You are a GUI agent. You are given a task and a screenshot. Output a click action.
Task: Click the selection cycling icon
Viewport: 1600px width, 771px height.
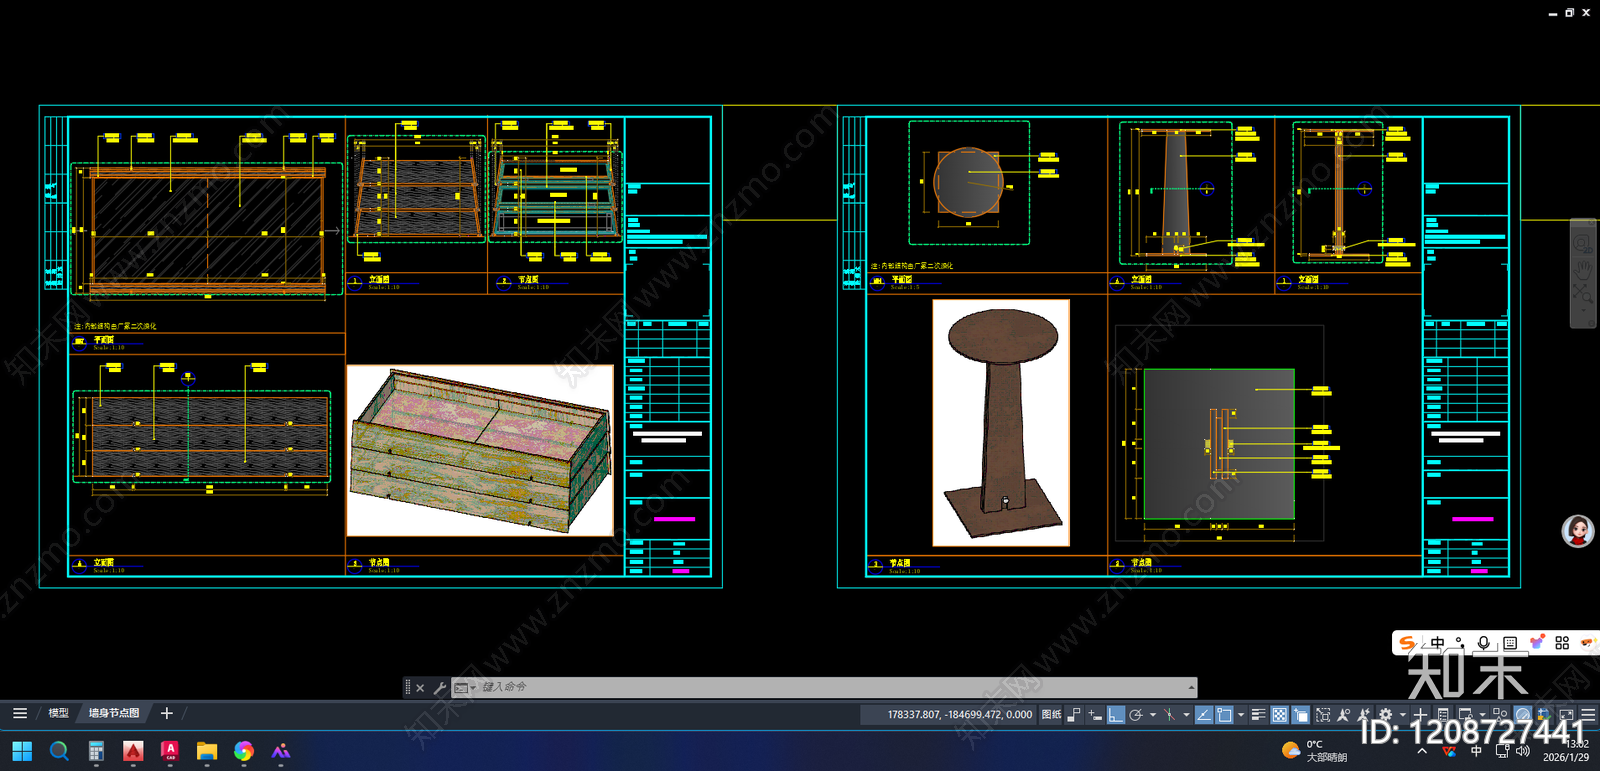pyautogui.click(x=1301, y=714)
